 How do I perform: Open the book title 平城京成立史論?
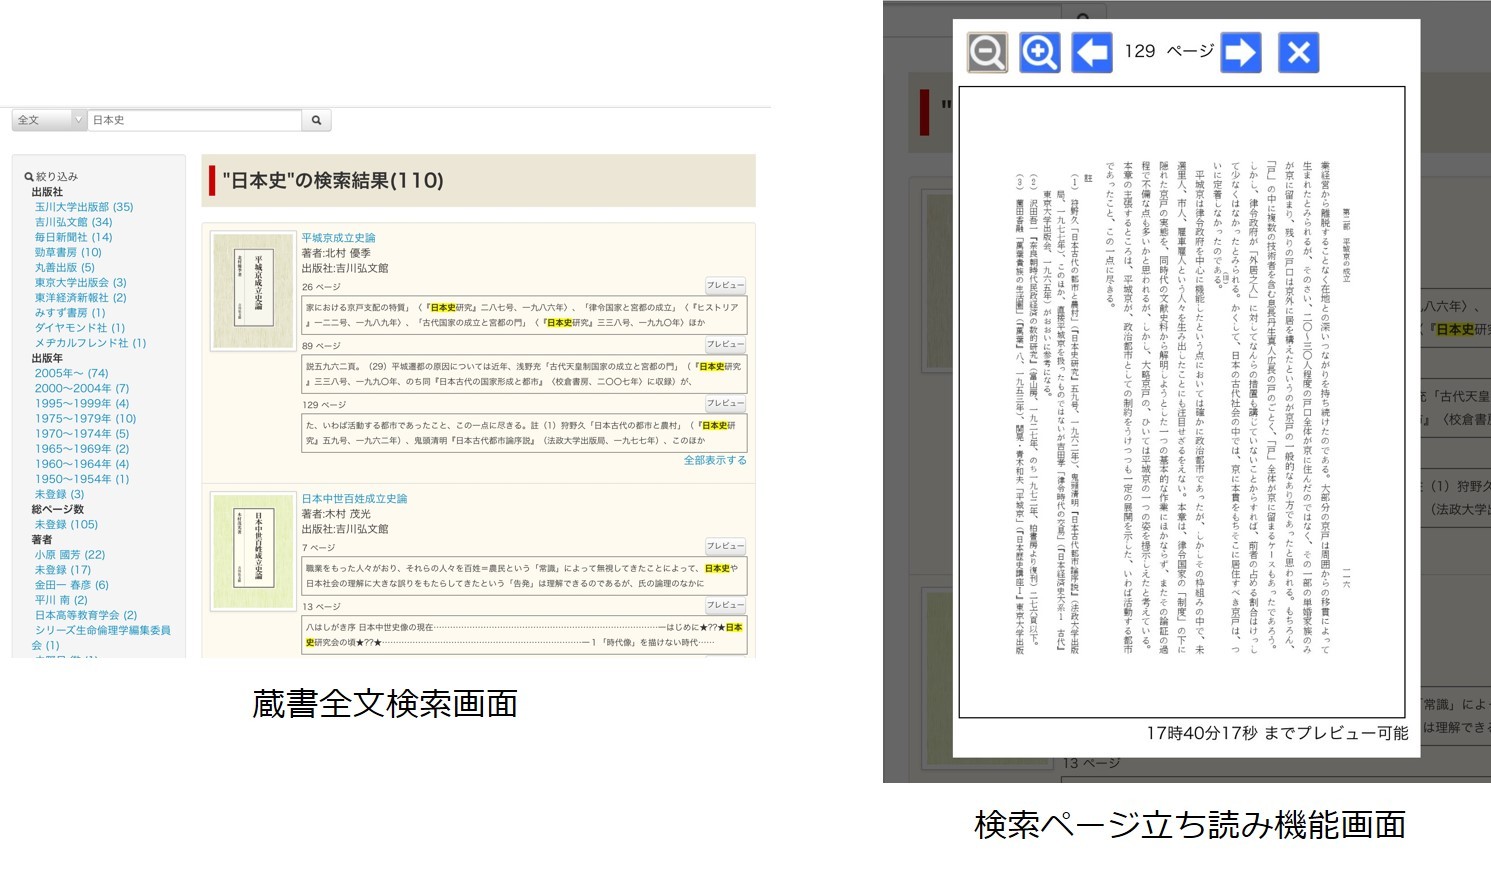click(339, 238)
